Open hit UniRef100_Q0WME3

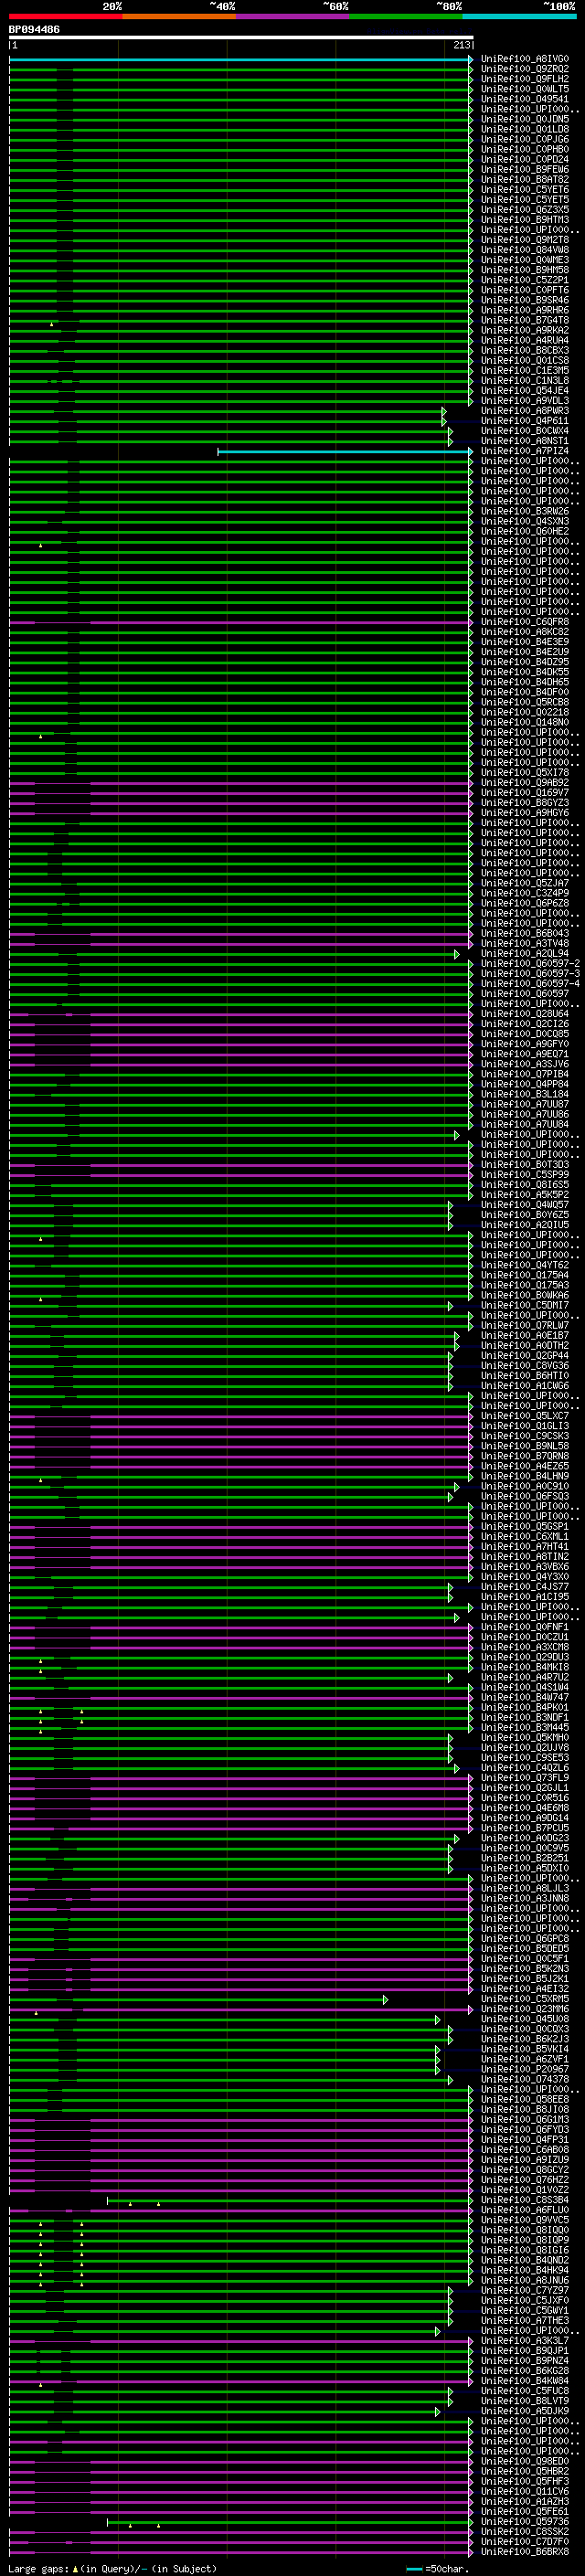click(x=524, y=260)
